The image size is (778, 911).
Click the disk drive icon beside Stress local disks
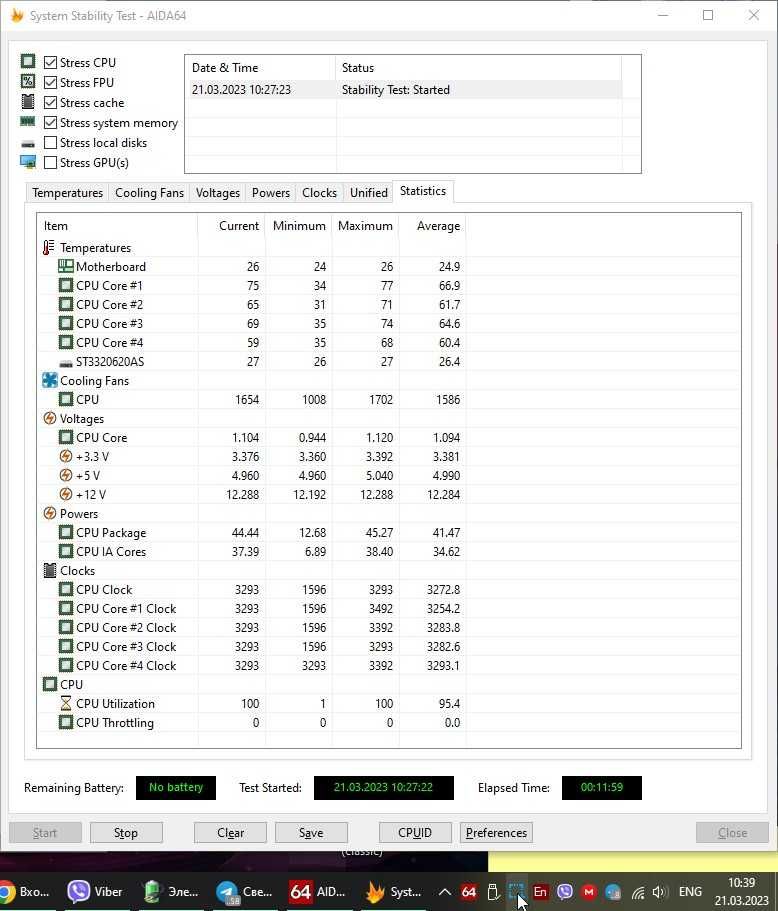click(x=28, y=144)
